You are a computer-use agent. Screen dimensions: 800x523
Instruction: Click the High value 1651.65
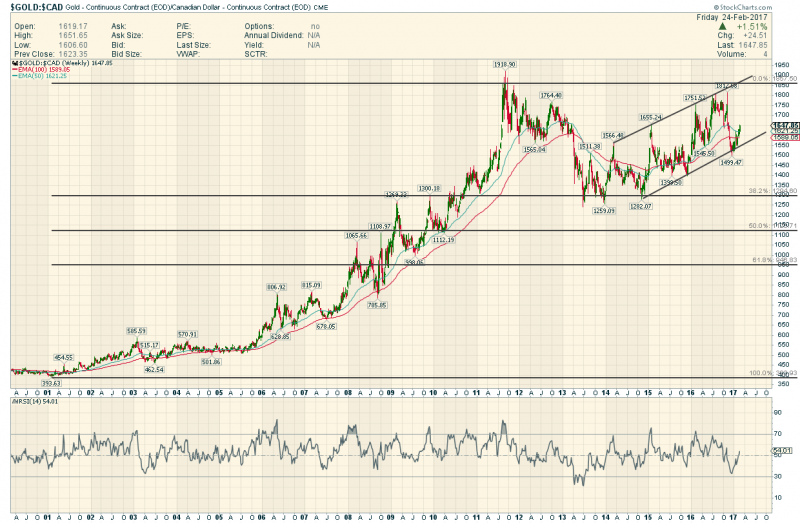point(73,35)
